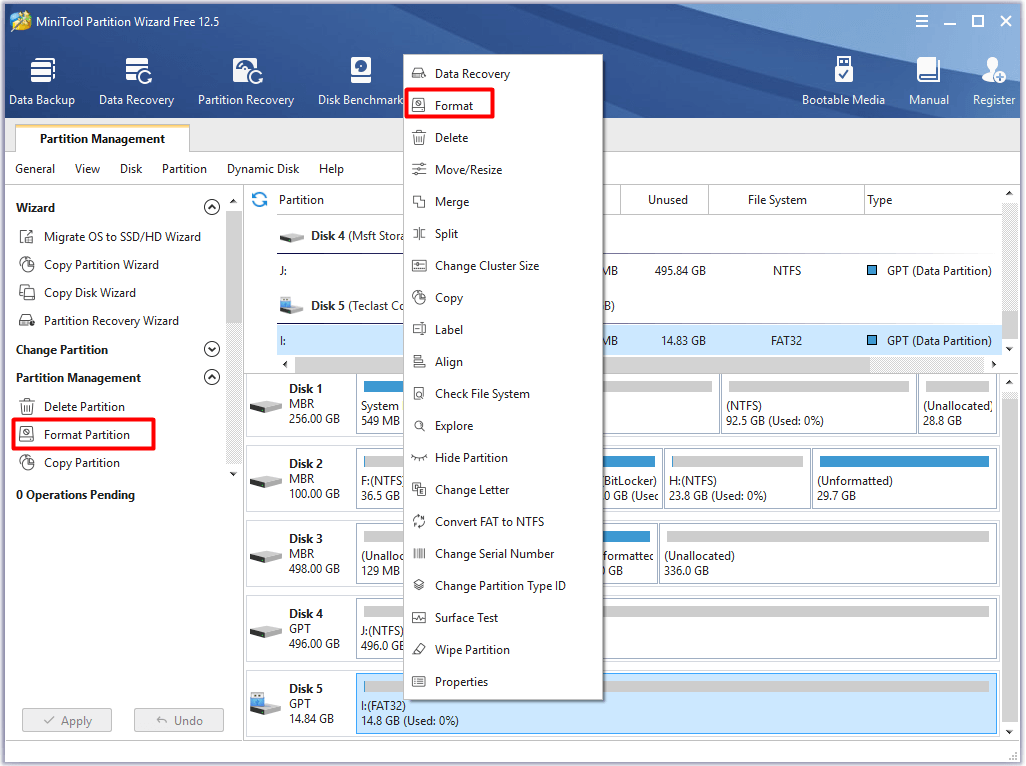Select Change Cluster Size menu entry
Viewport: 1026px width, 766px height.
pyautogui.click(x=503, y=266)
